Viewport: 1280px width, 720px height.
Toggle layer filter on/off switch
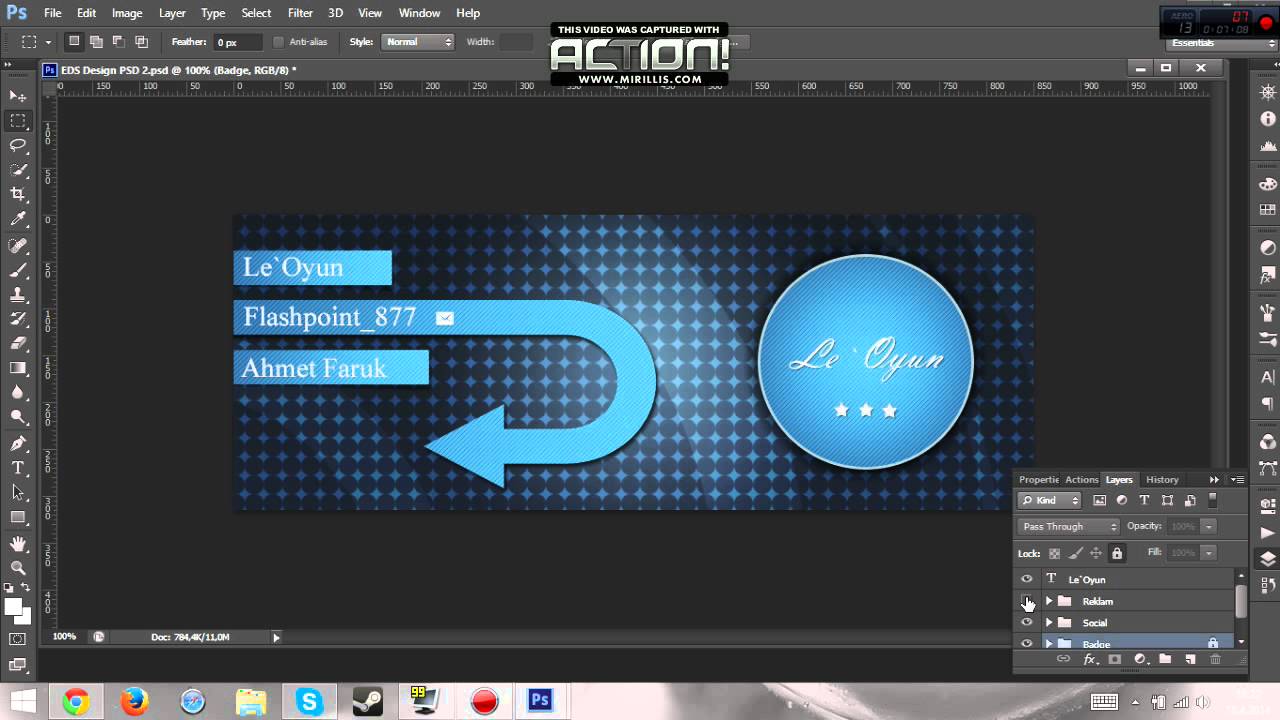pyautogui.click(x=1213, y=500)
